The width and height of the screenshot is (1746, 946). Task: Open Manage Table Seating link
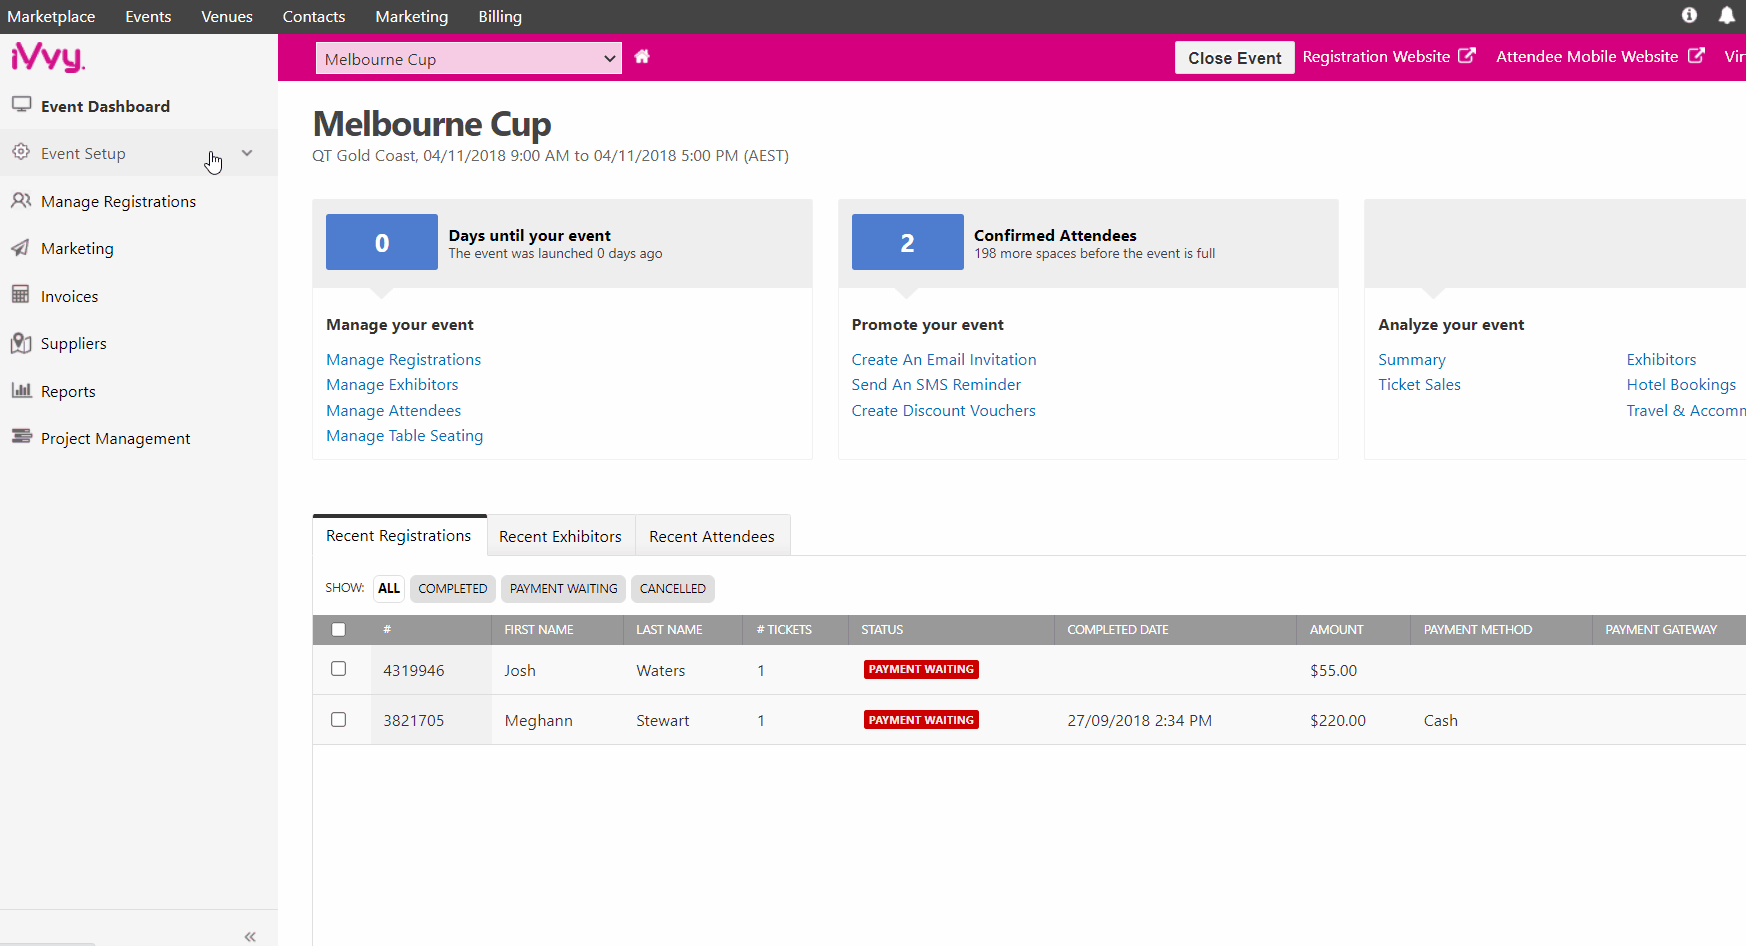(x=404, y=435)
